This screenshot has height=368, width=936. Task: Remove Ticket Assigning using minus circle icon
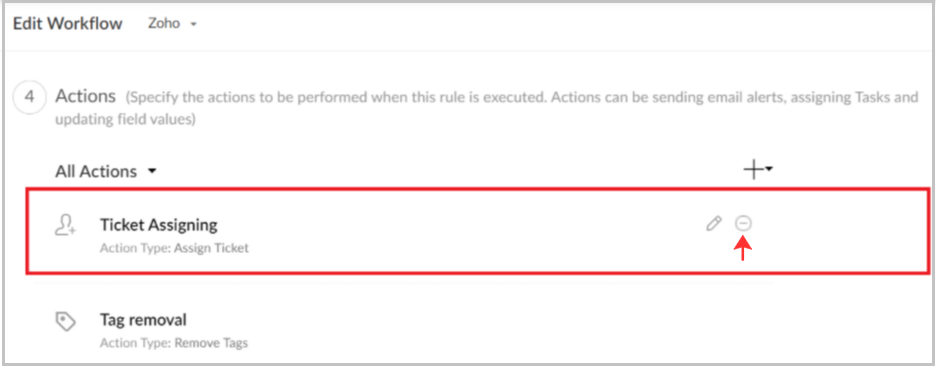[743, 223]
